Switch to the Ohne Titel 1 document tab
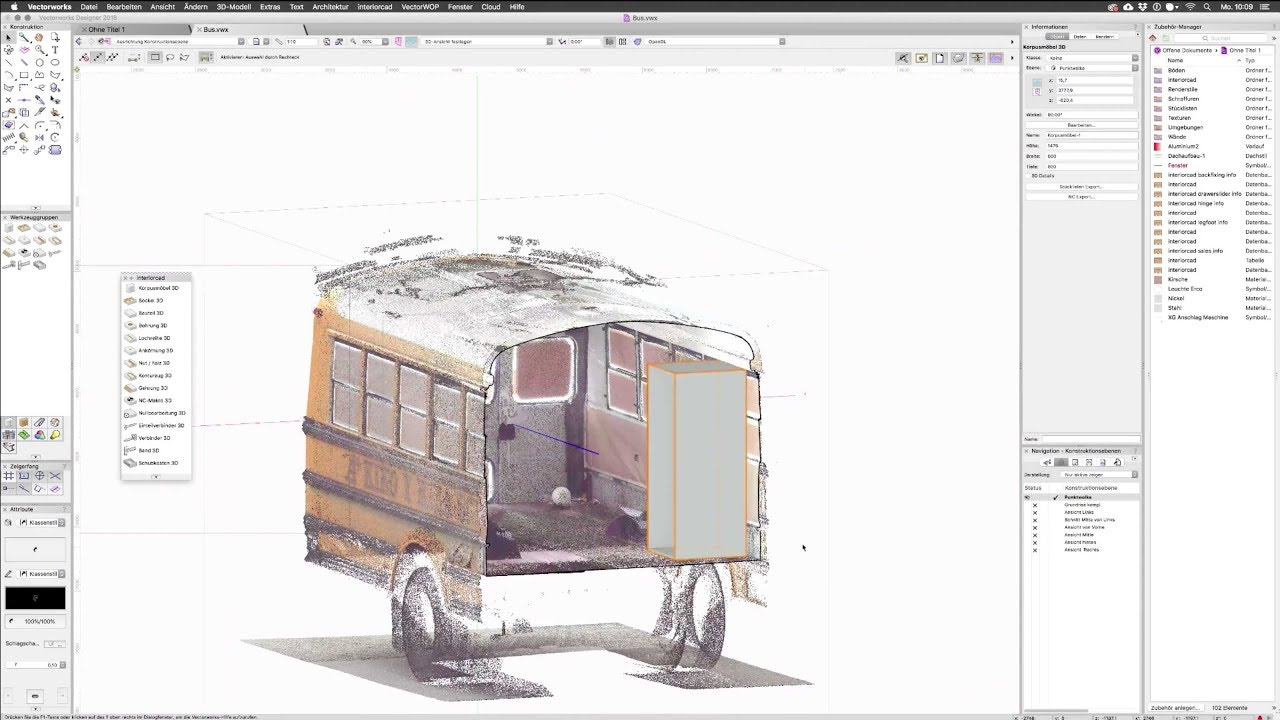The image size is (1280, 720). coord(106,30)
